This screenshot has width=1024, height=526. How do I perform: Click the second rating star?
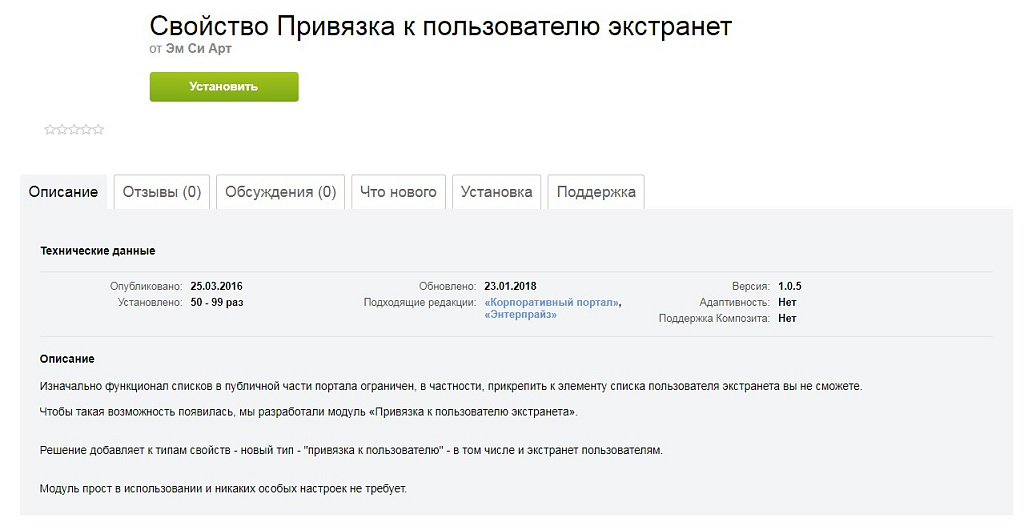(x=62, y=129)
